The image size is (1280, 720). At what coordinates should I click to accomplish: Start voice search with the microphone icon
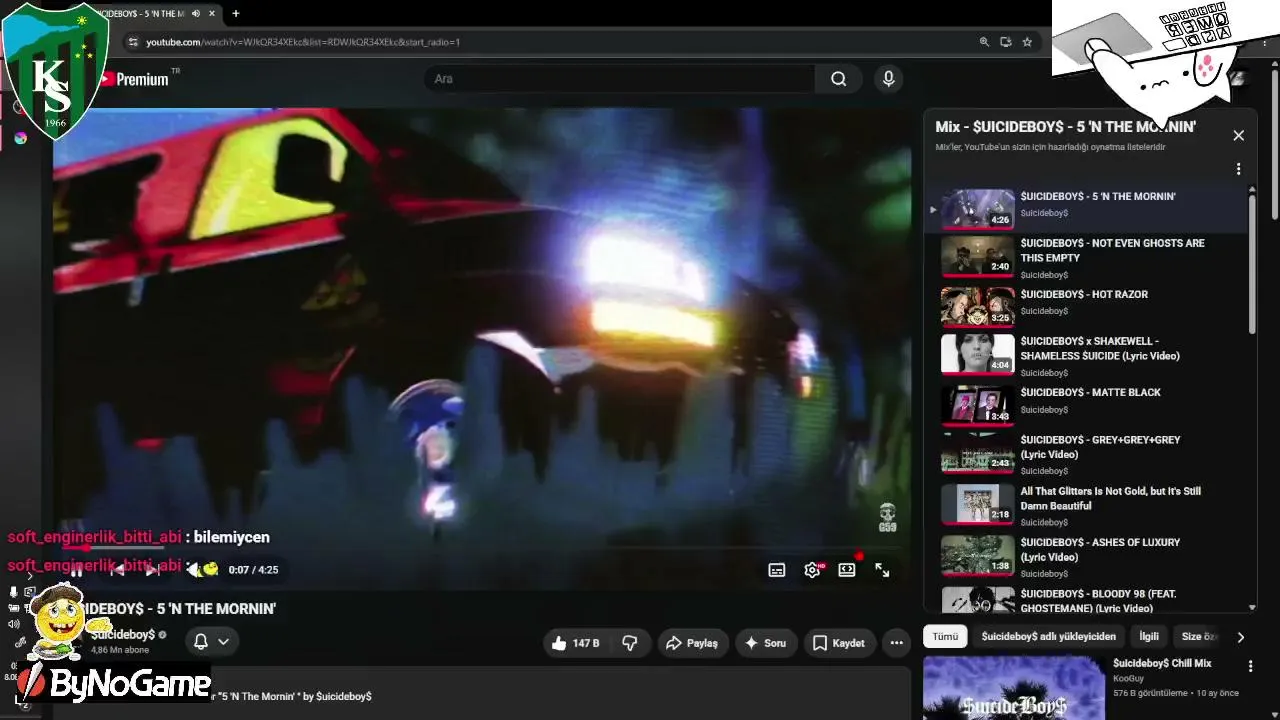(x=888, y=79)
